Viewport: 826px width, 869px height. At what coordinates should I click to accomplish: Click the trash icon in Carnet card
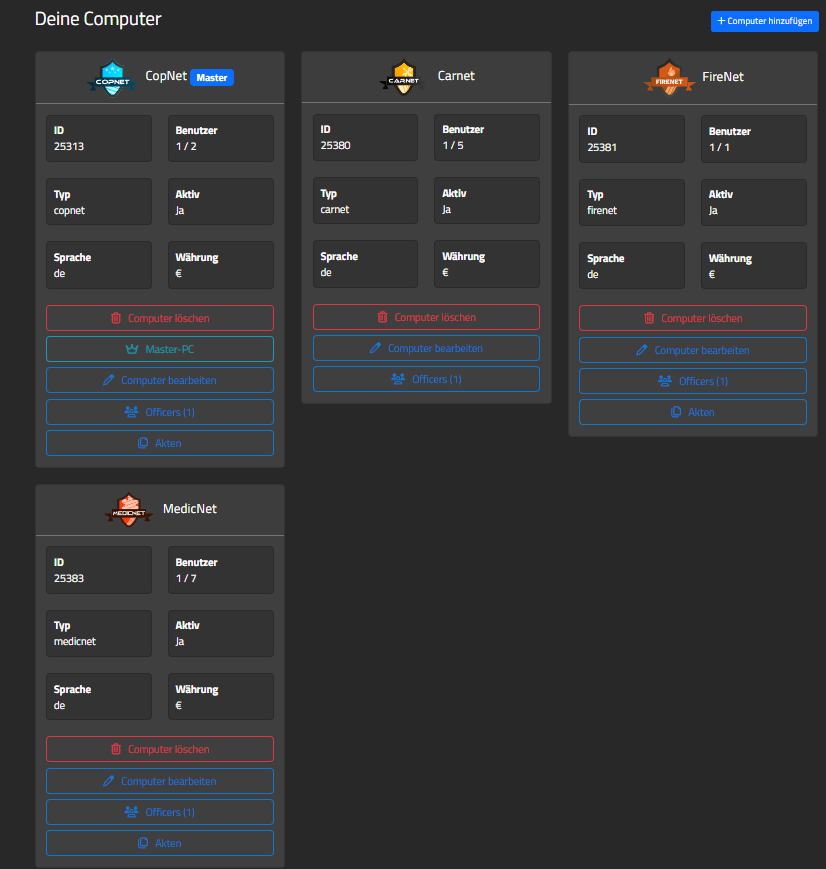[383, 317]
